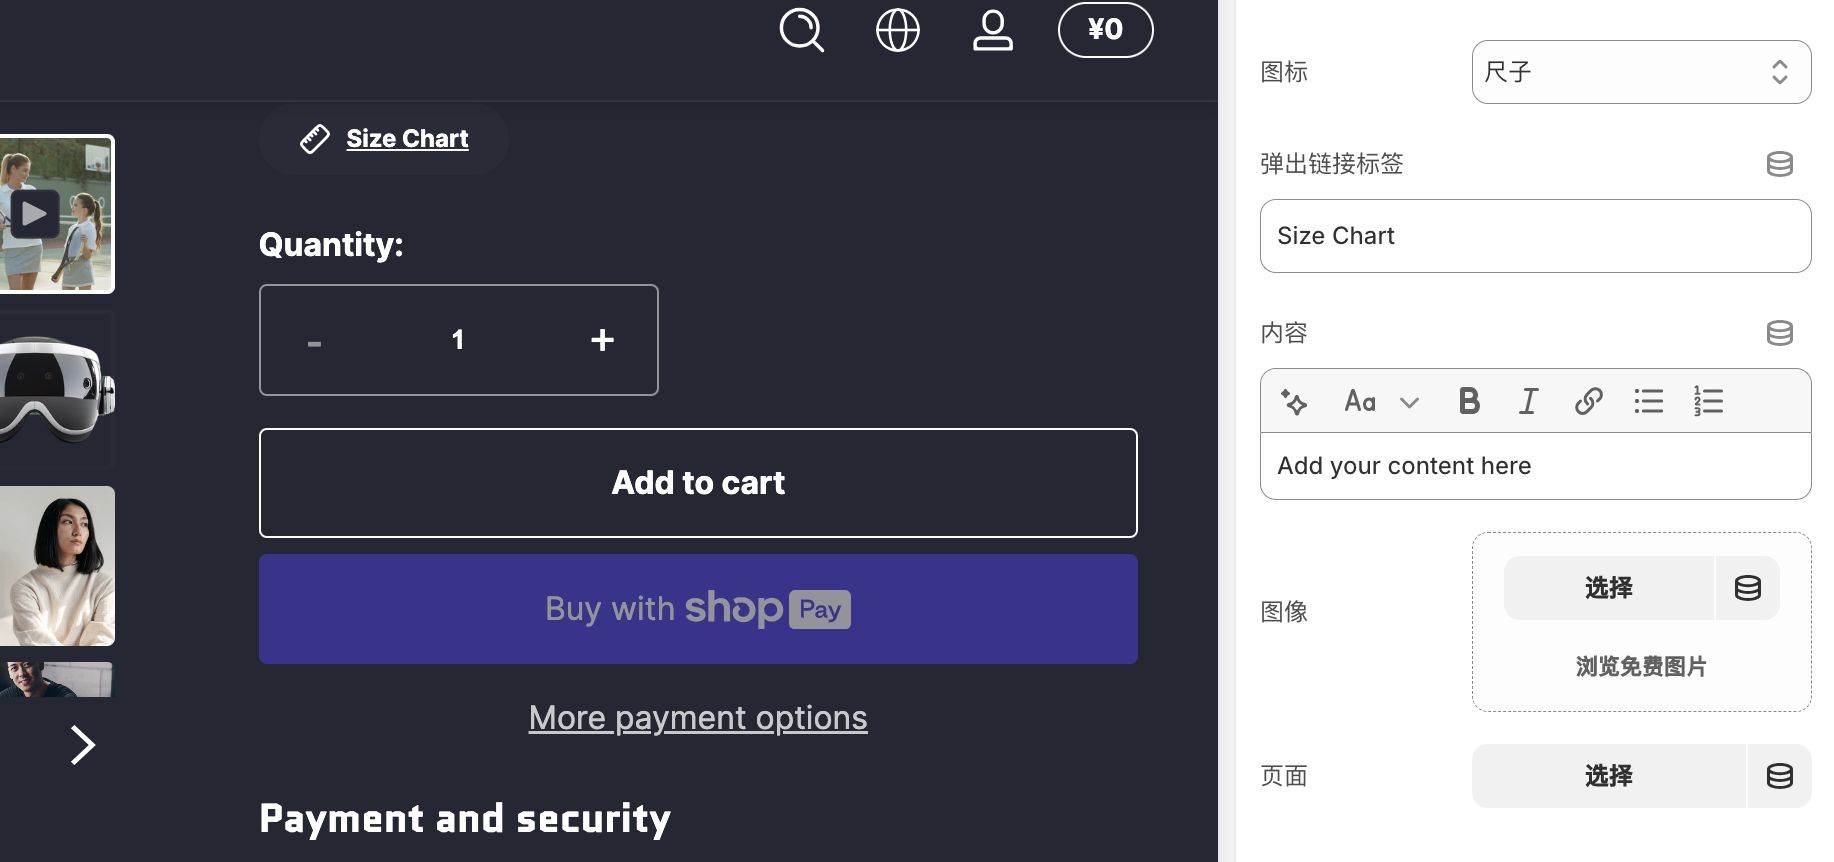This screenshot has height=862, width=1834.
Task: Click 浏览免费图片 to browse free images
Action: coord(1641,667)
